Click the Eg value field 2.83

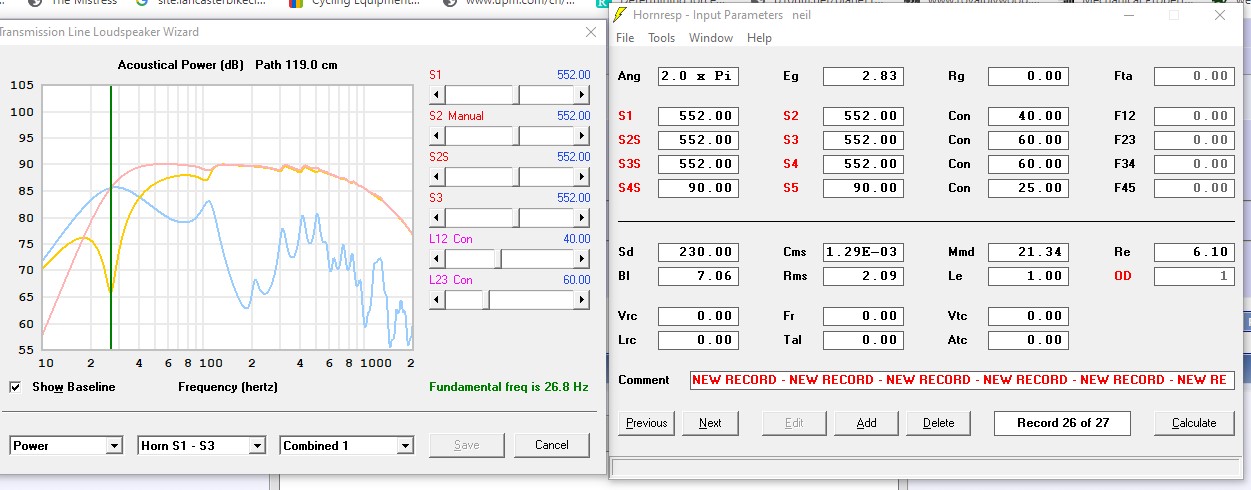[863, 76]
